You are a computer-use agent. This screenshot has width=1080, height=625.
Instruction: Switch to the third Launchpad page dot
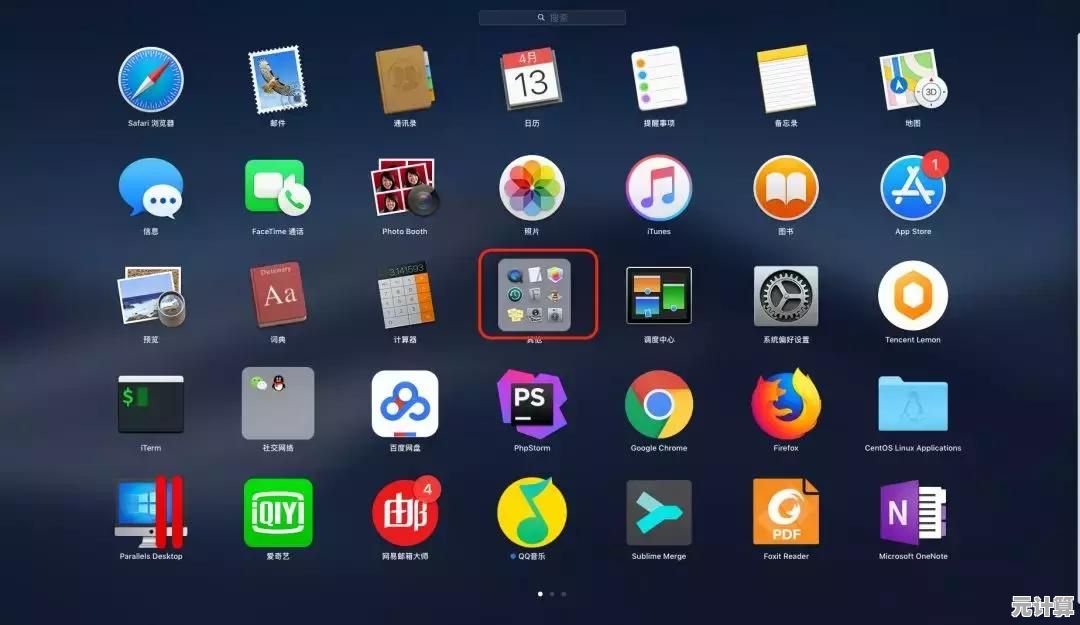tap(564, 594)
